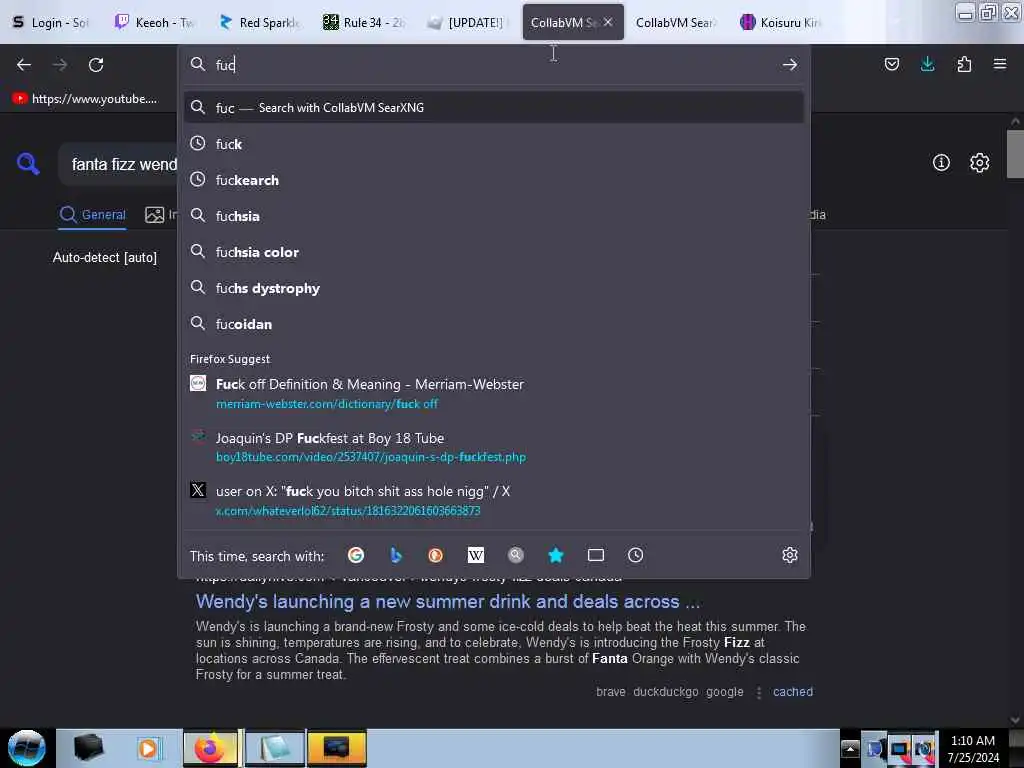Open the three-dot menu beside cached
This screenshot has height=768, width=1024.
pos(758,692)
